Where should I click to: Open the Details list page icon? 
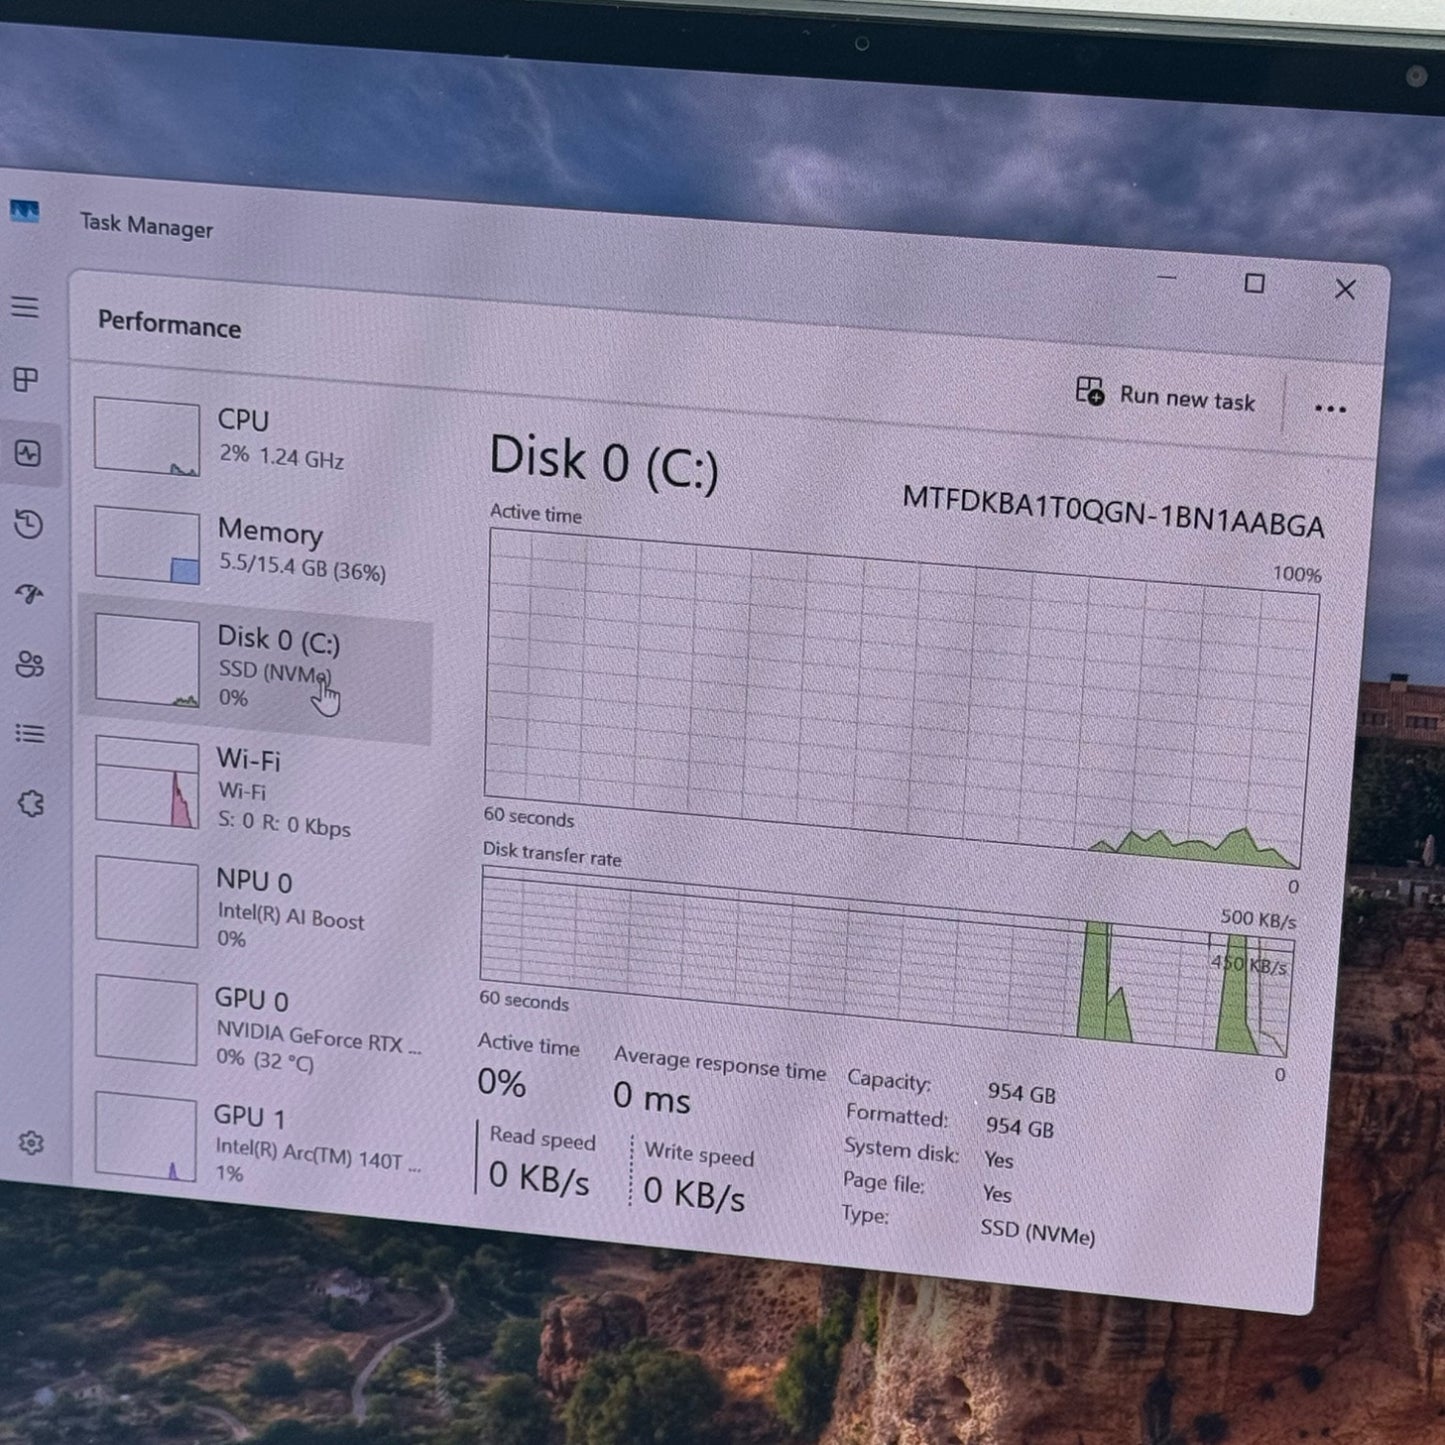click(x=30, y=734)
